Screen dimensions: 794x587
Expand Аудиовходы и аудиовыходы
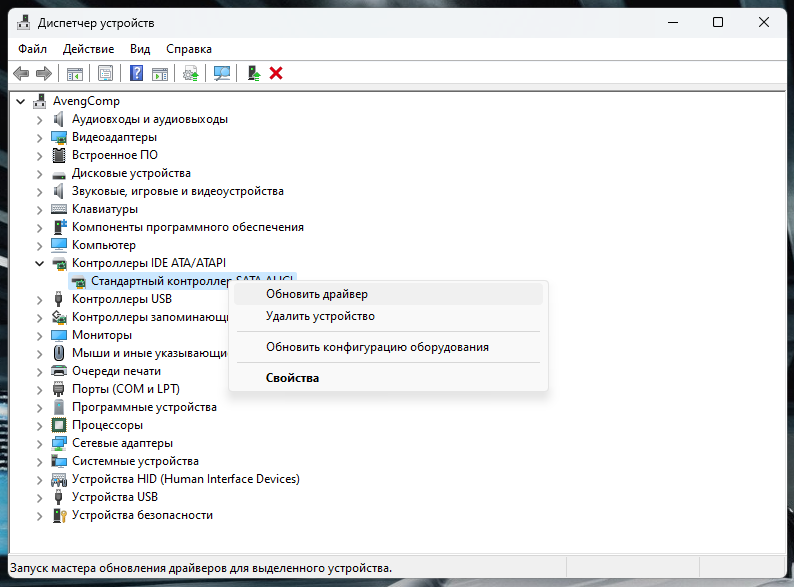tap(39, 120)
